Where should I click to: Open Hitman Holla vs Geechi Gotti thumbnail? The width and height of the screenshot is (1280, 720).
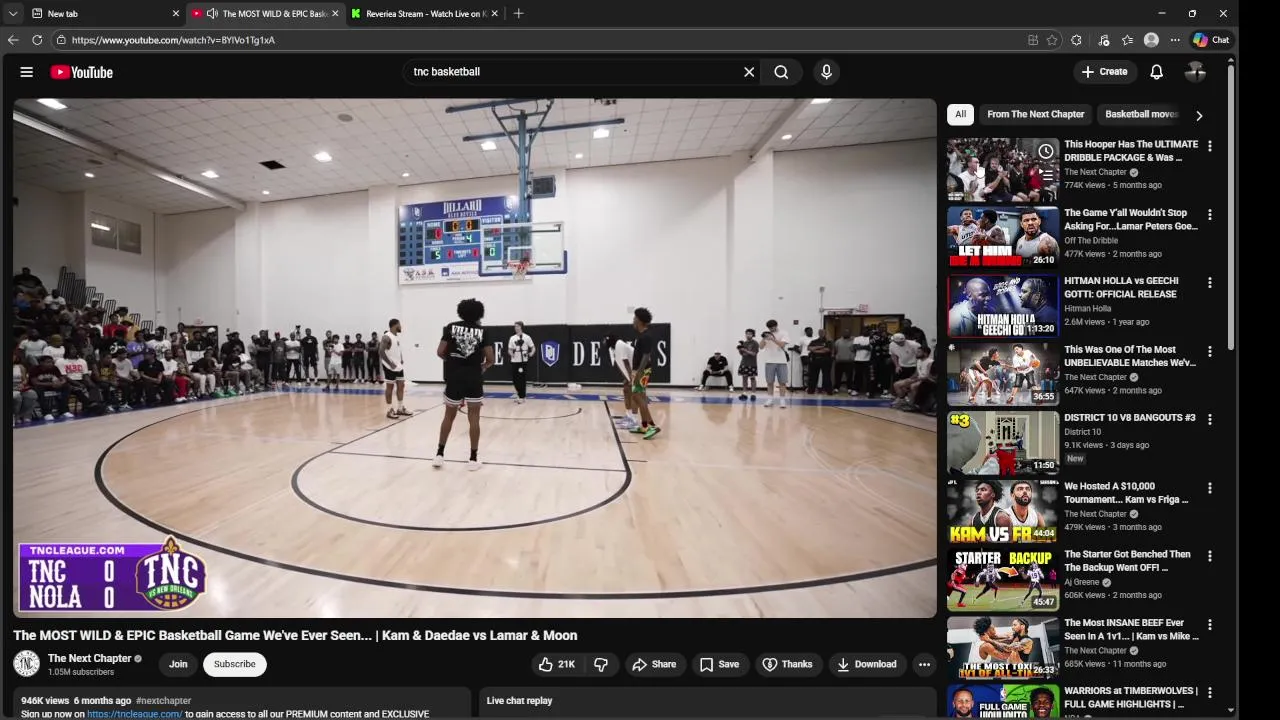tap(1003, 306)
